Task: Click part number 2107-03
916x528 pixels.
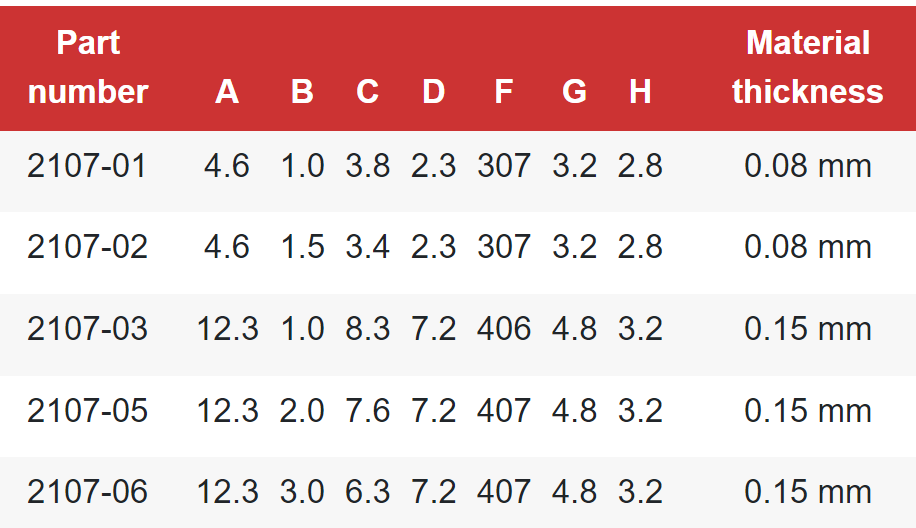Action: click(87, 328)
